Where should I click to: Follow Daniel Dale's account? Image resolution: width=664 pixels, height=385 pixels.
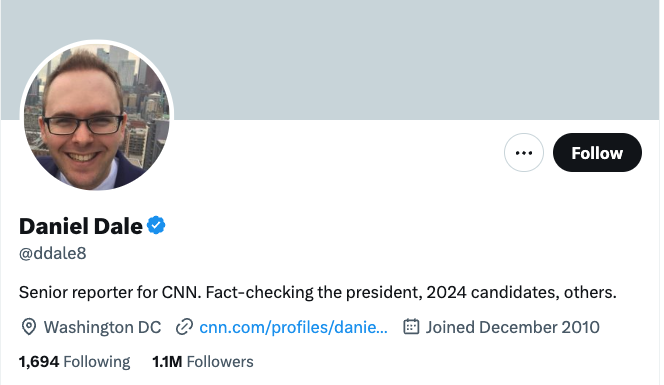597,152
